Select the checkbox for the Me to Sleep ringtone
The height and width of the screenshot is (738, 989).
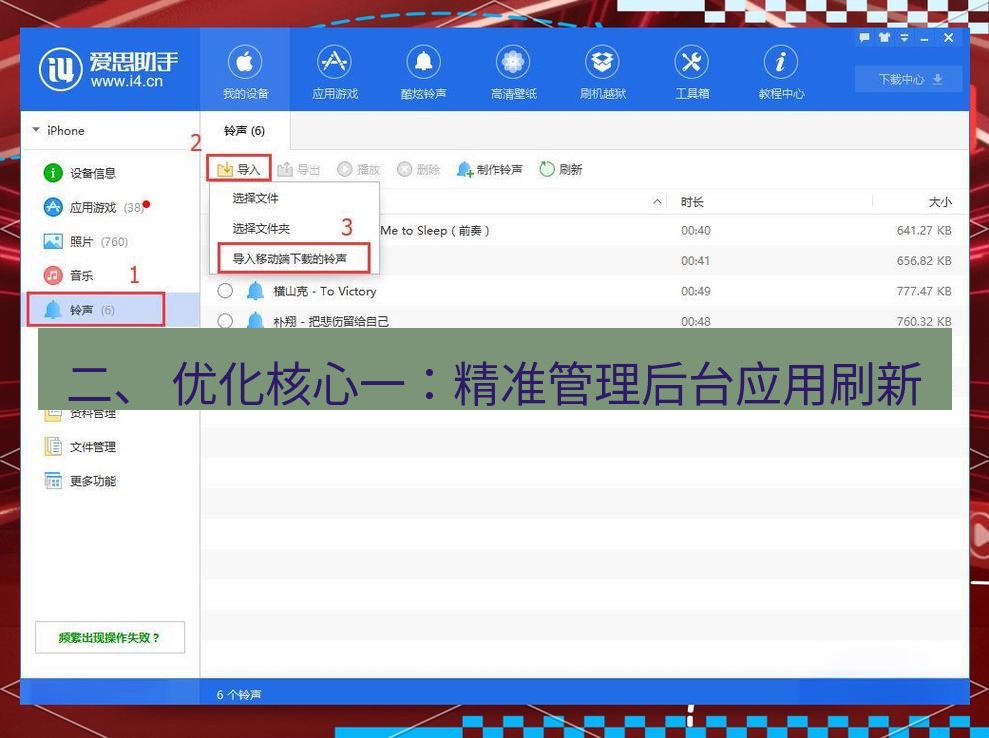pyautogui.click(x=226, y=230)
